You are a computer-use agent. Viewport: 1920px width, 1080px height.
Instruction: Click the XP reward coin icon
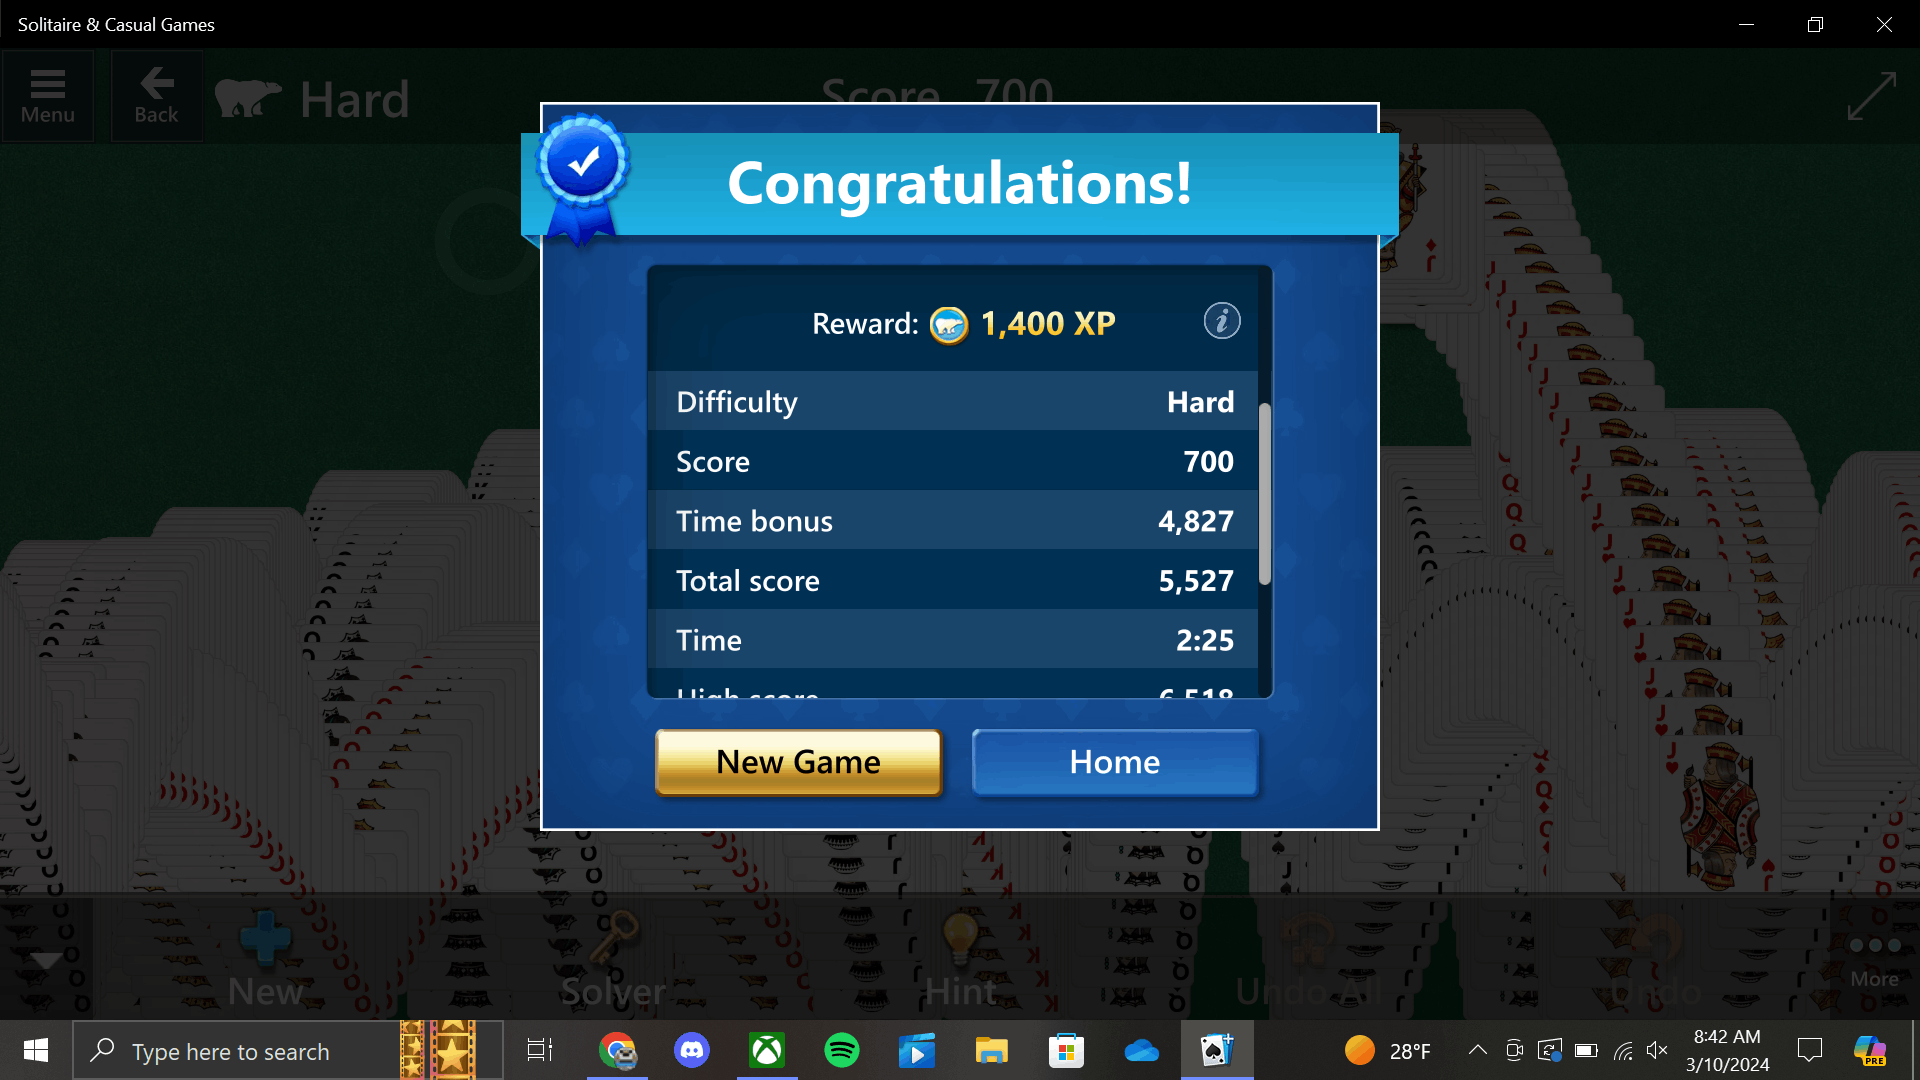[948, 324]
